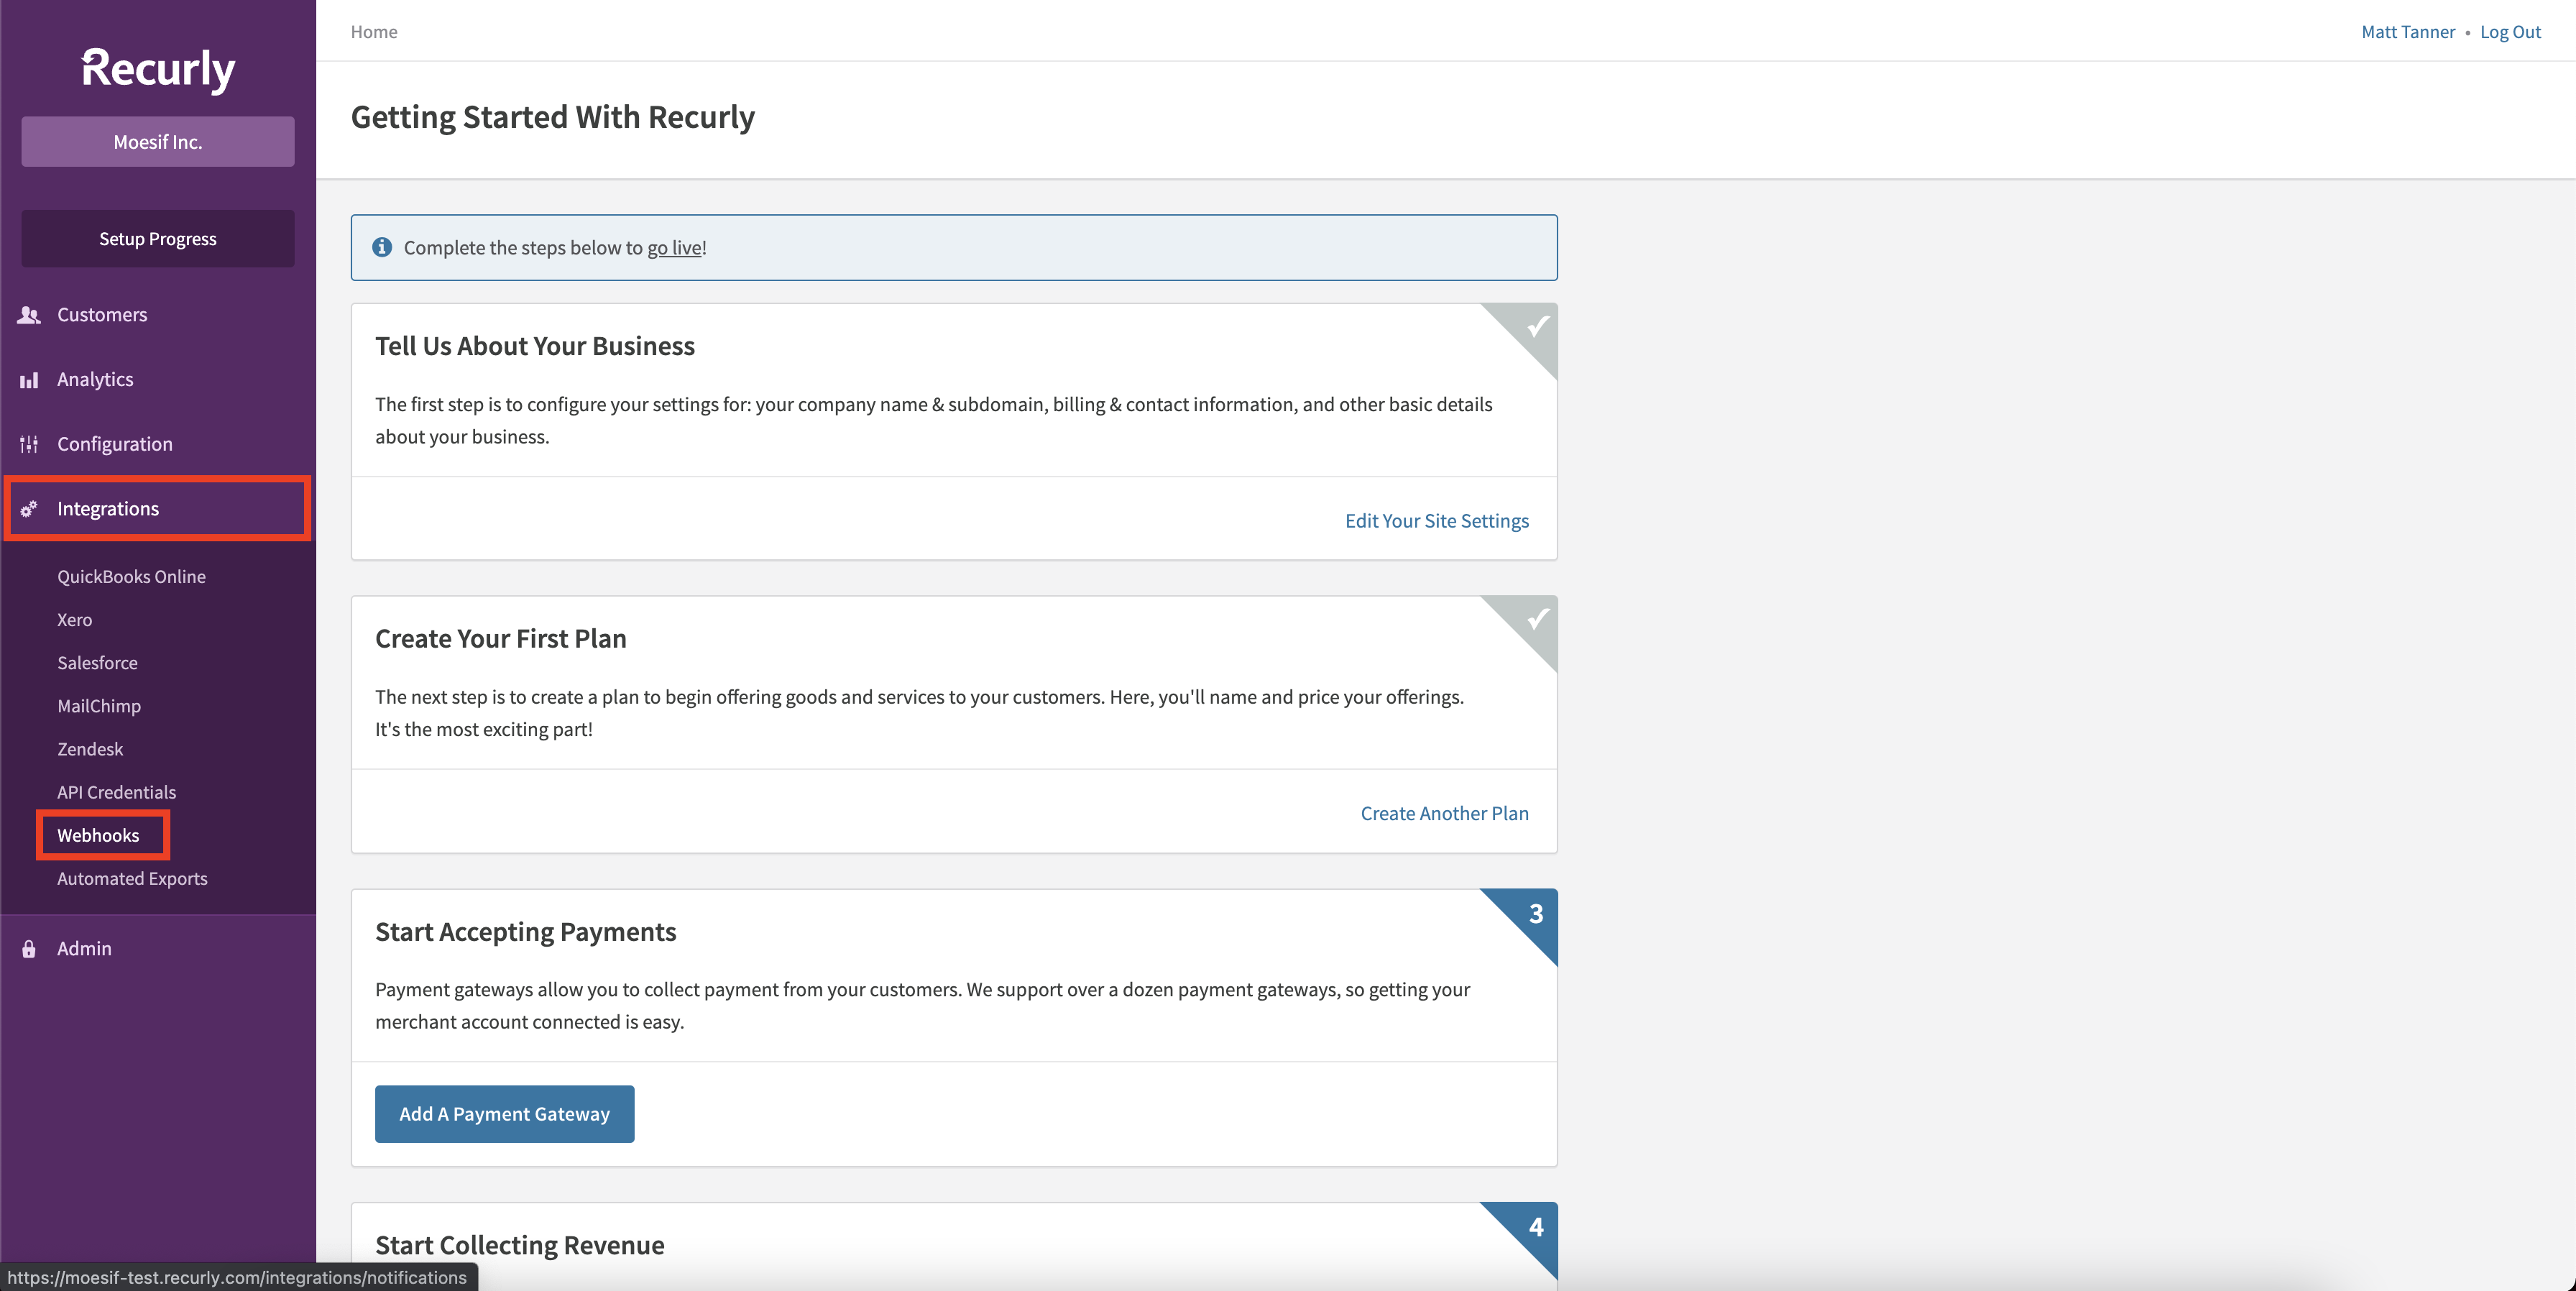
Task: Click the info icon in the banner
Action: coord(382,247)
